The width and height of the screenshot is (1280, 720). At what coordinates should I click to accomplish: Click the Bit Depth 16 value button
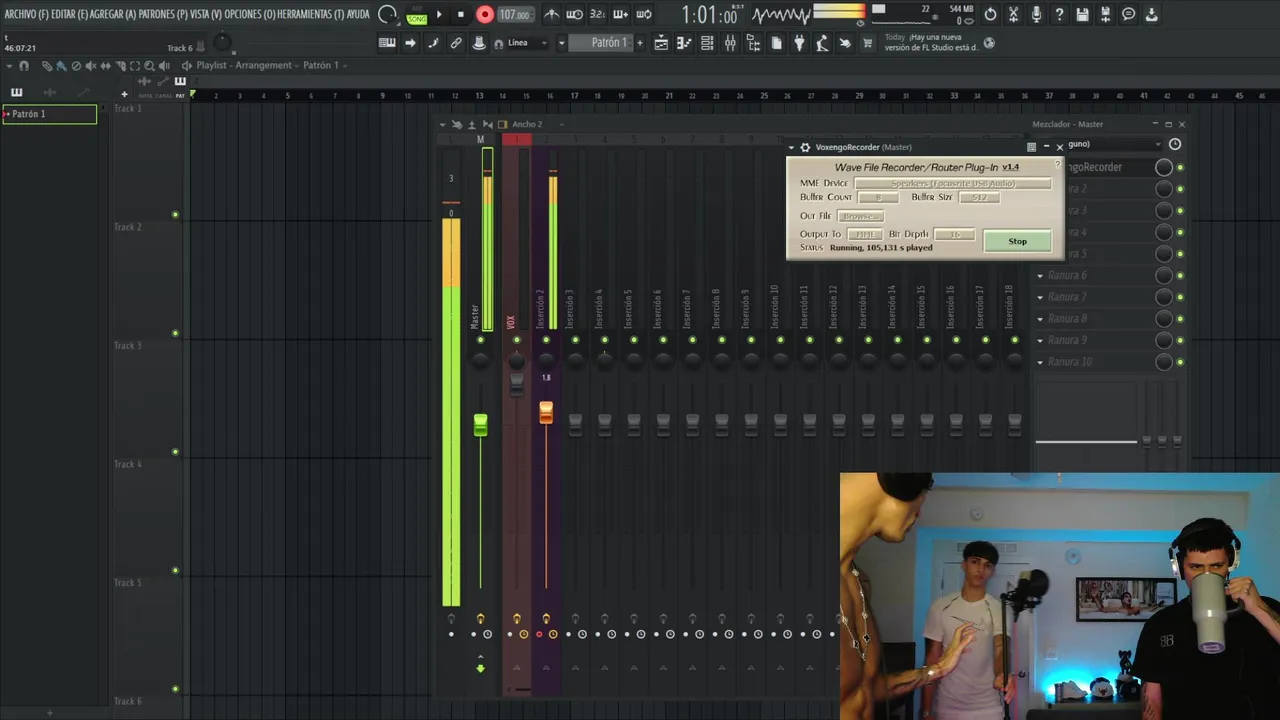tap(954, 234)
